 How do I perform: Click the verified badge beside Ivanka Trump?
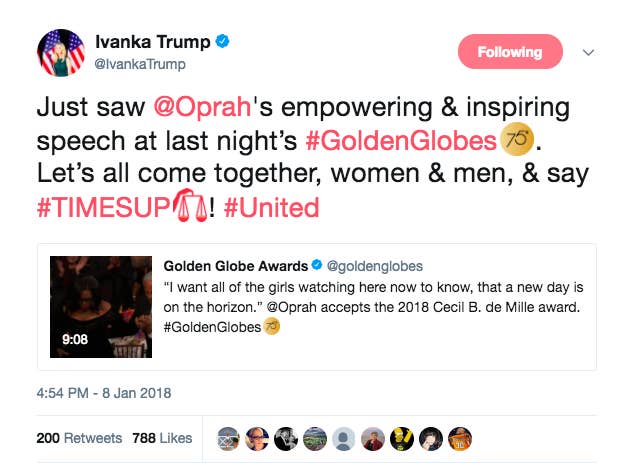point(222,41)
